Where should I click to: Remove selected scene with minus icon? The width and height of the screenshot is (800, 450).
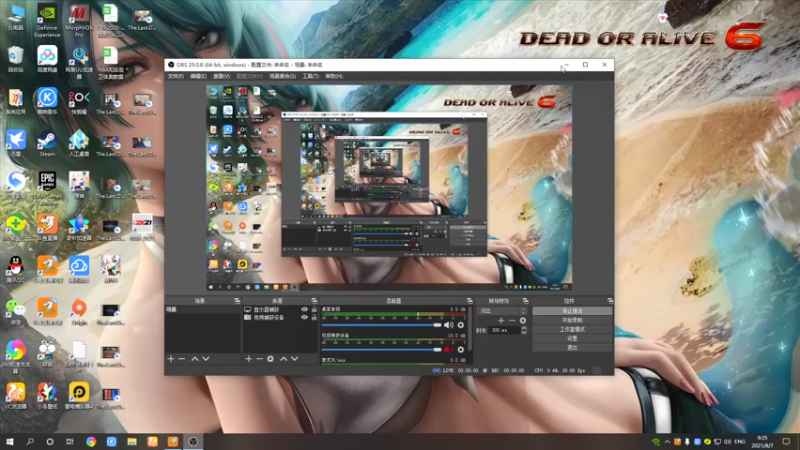(182, 359)
